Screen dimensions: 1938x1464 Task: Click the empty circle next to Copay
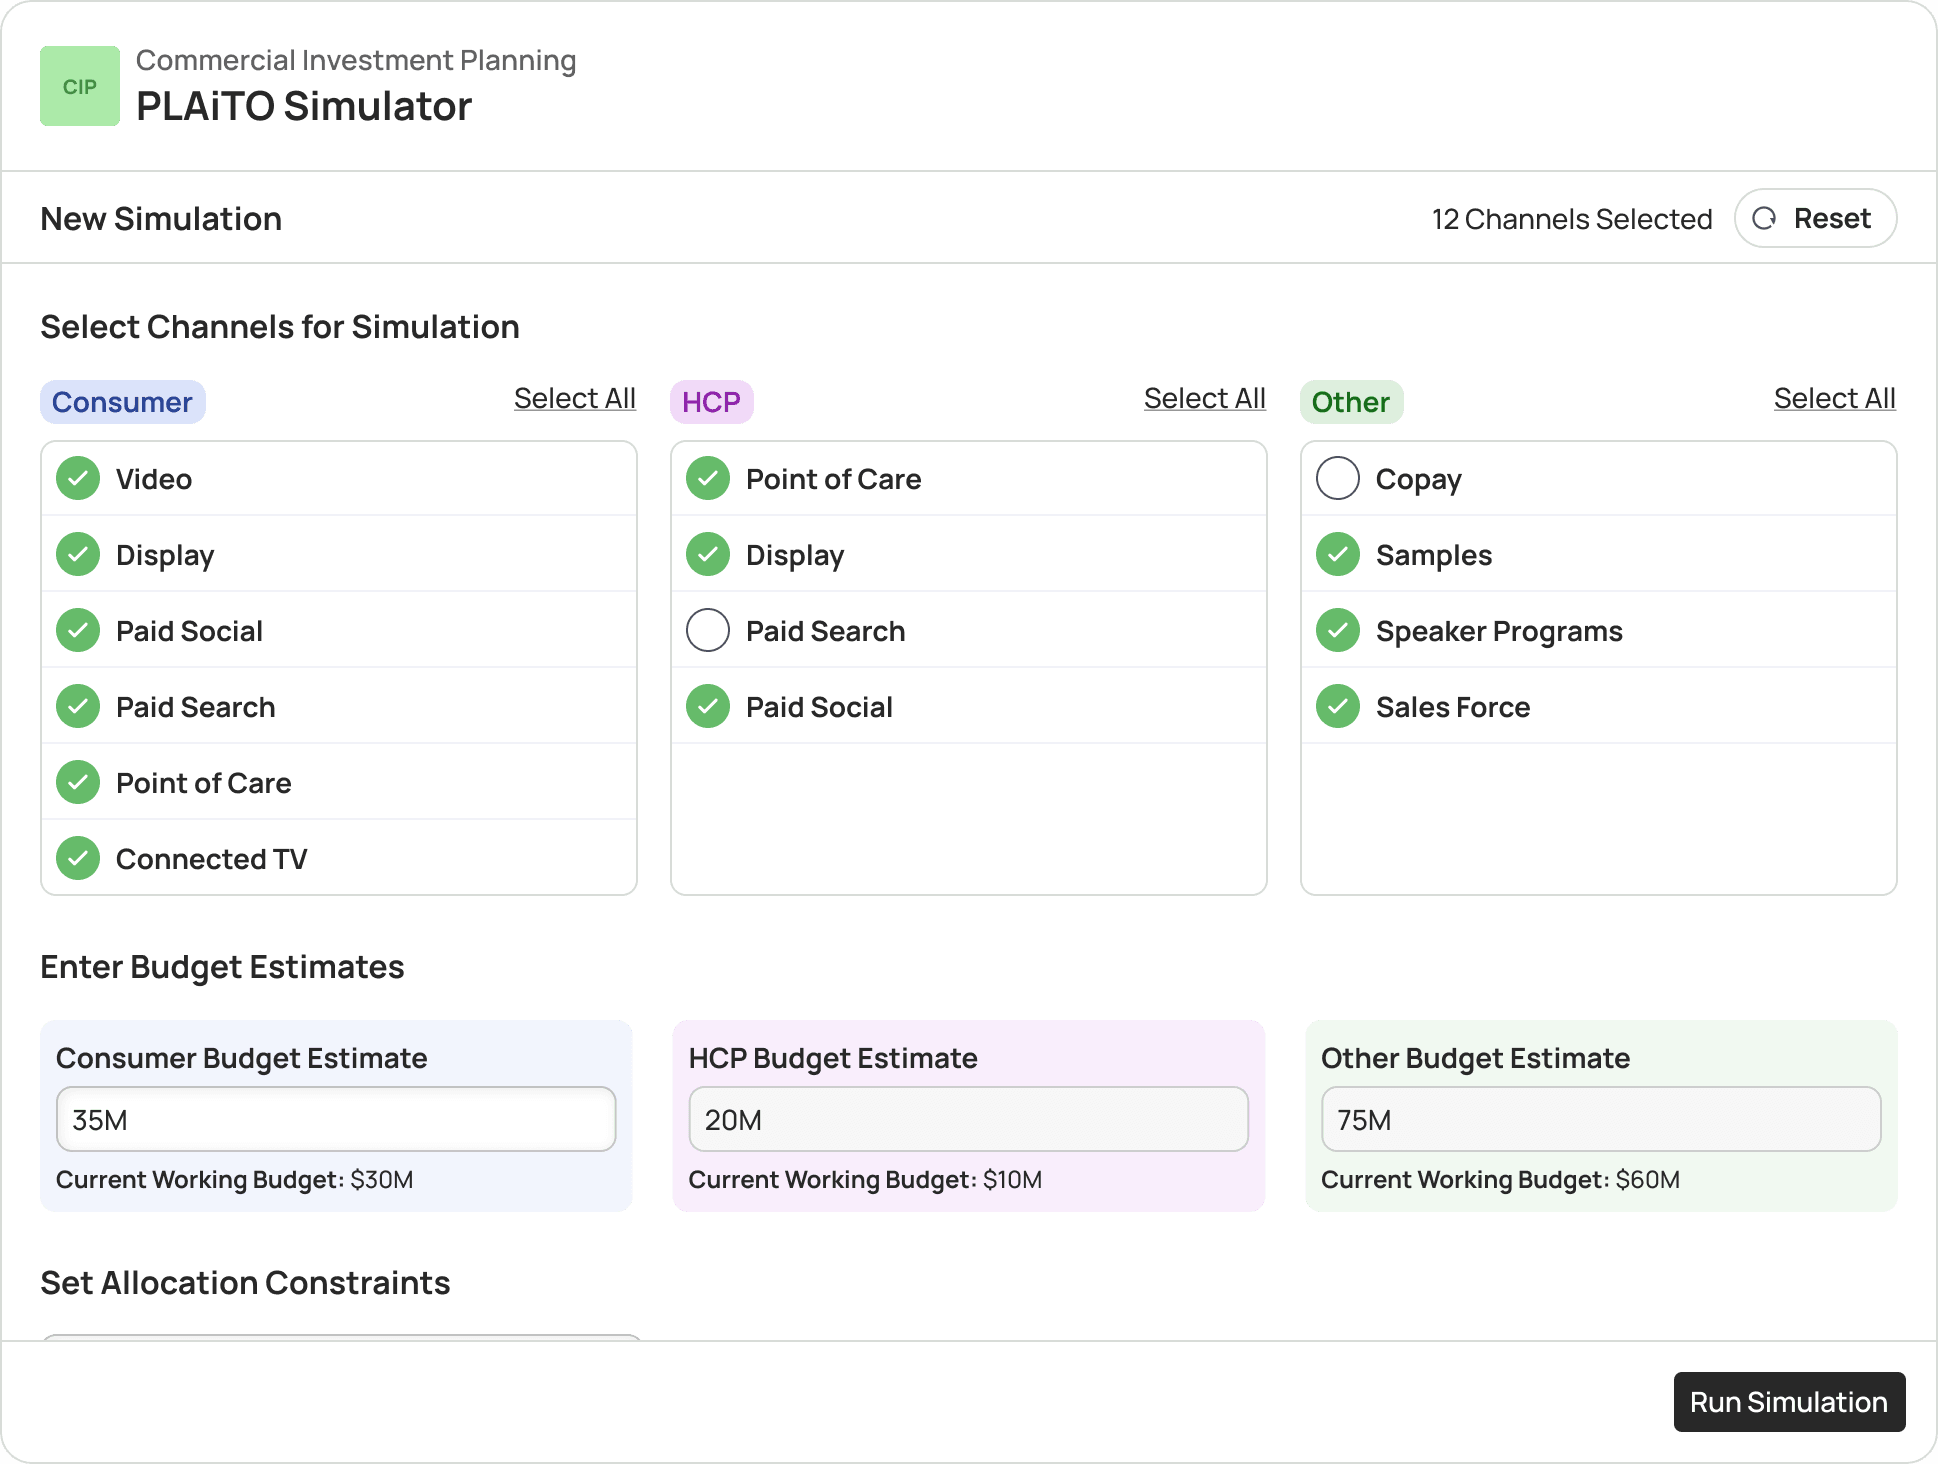click(x=1337, y=478)
